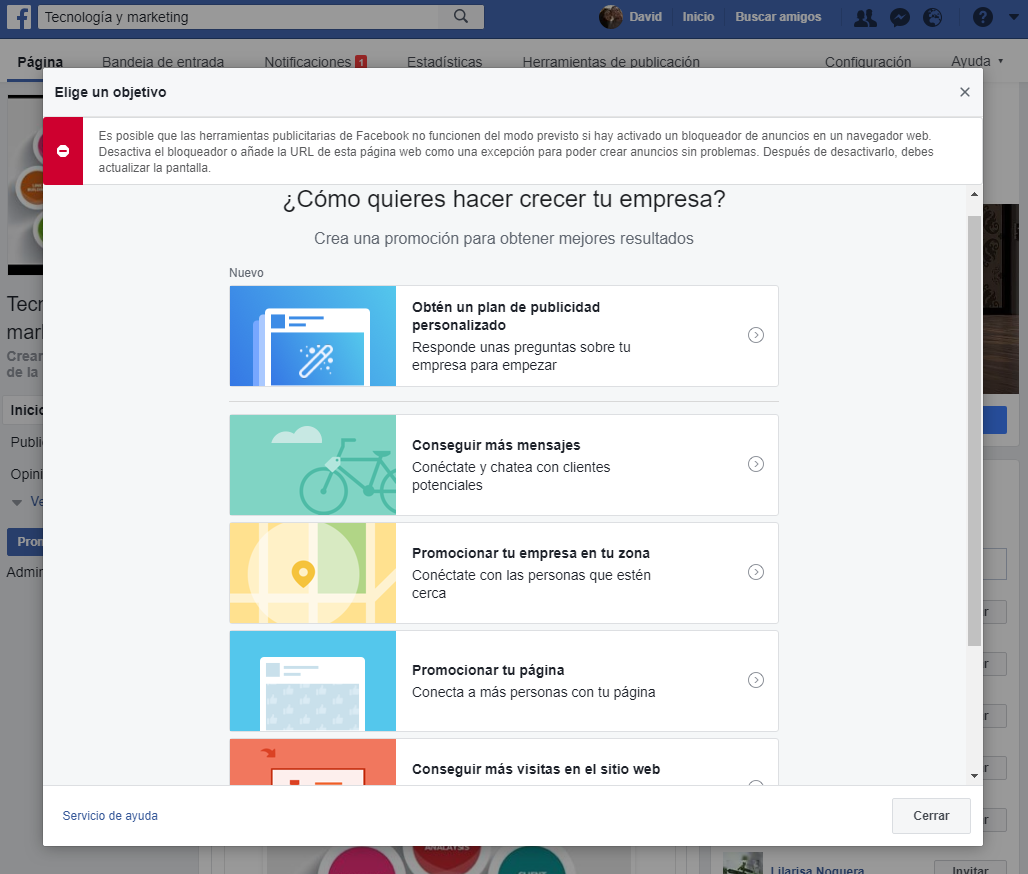Open Herramientas de publicación tab
Screen dimensions: 1028x874
611,62
